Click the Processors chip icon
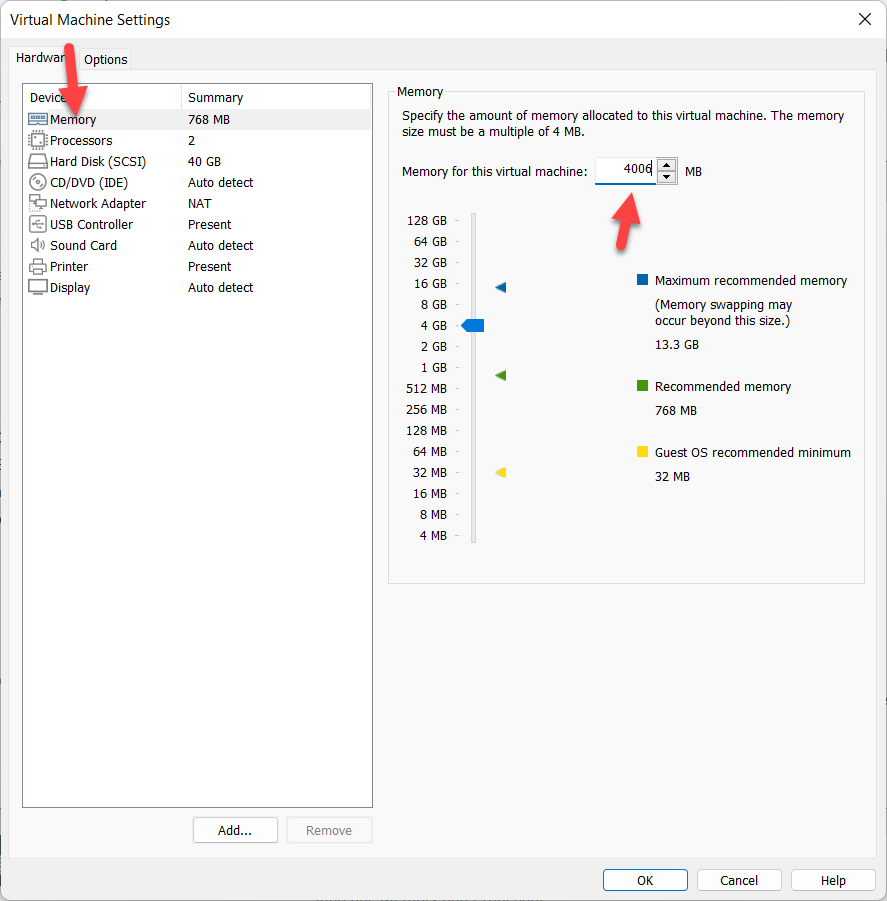Viewport: 887px width, 901px height. point(38,141)
